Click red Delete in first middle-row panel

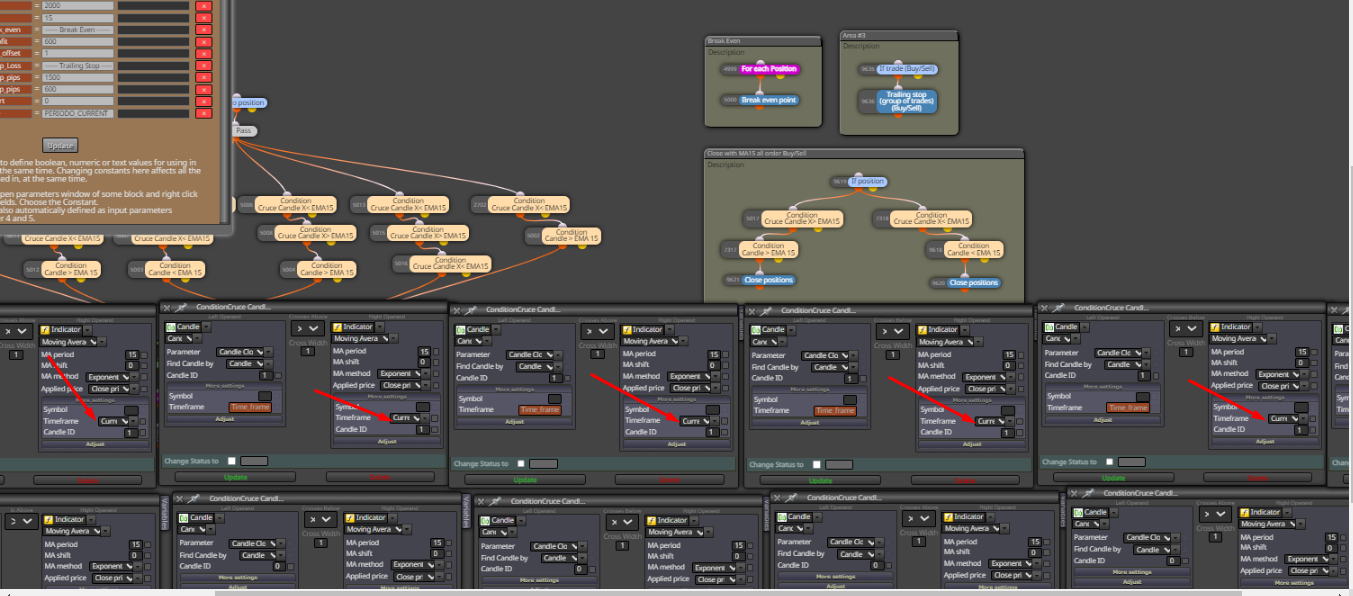click(382, 478)
